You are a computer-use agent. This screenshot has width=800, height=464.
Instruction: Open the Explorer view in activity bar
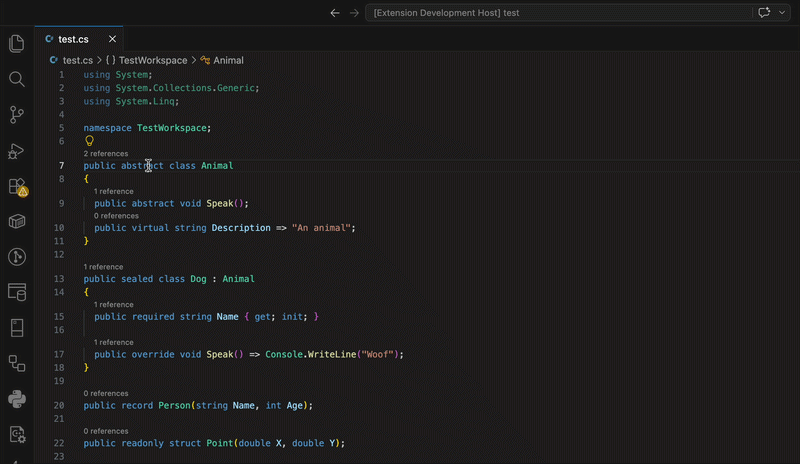click(16, 43)
